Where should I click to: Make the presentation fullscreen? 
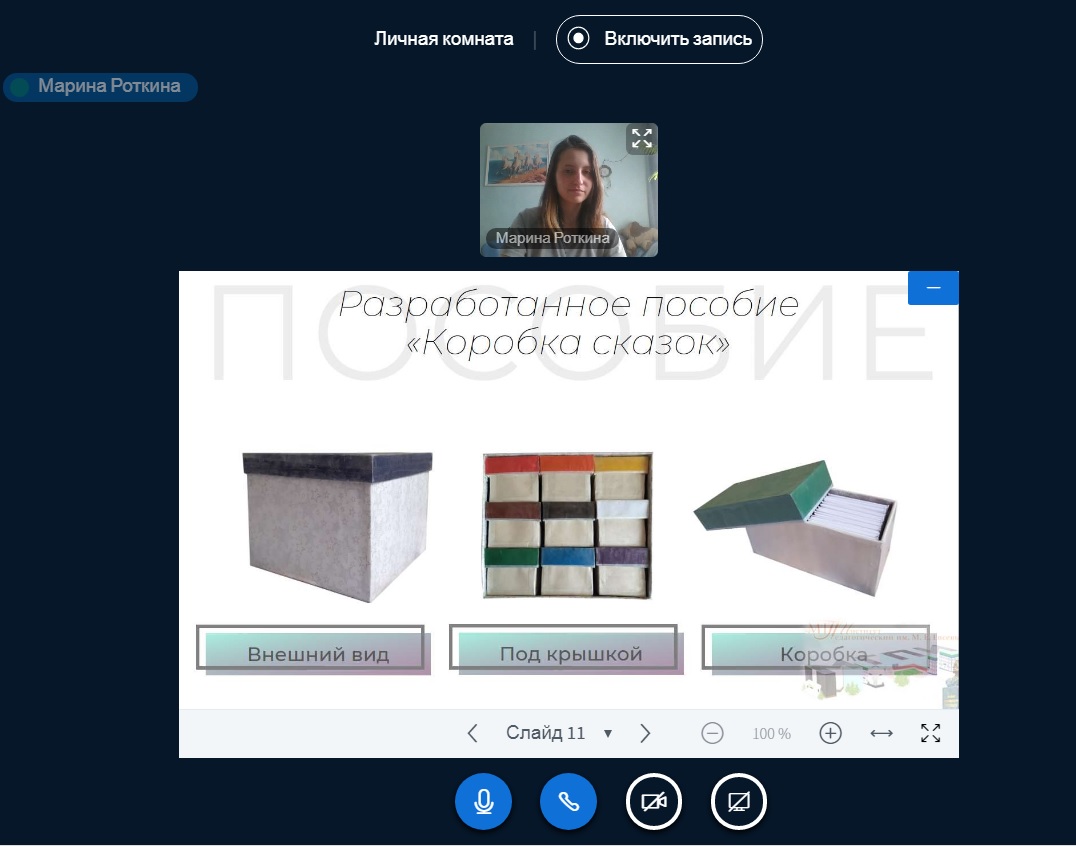[x=930, y=734]
